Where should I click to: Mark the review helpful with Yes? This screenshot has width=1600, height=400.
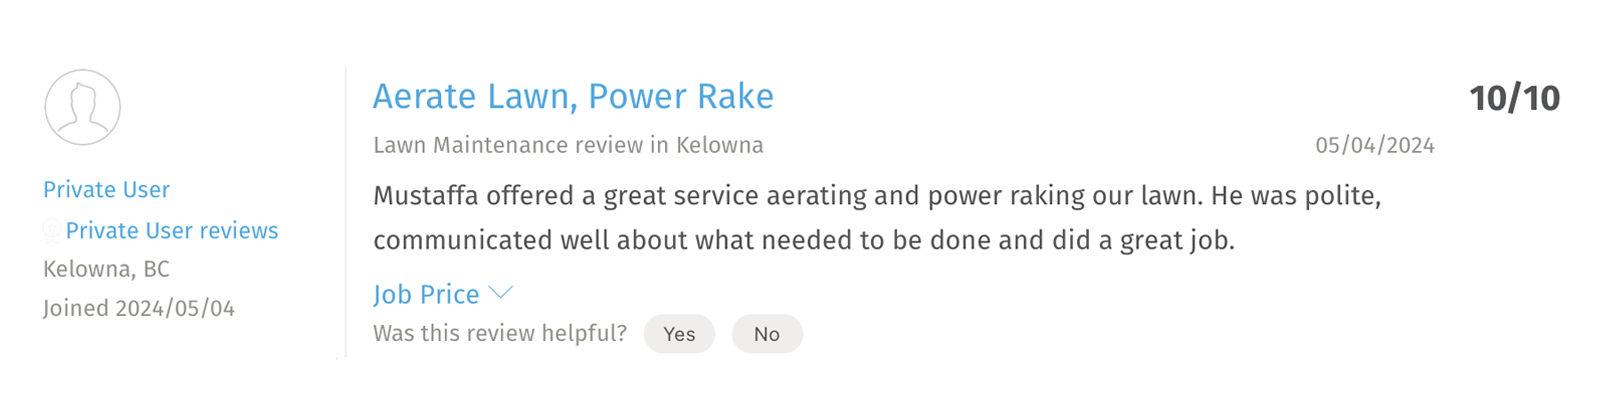tap(679, 334)
